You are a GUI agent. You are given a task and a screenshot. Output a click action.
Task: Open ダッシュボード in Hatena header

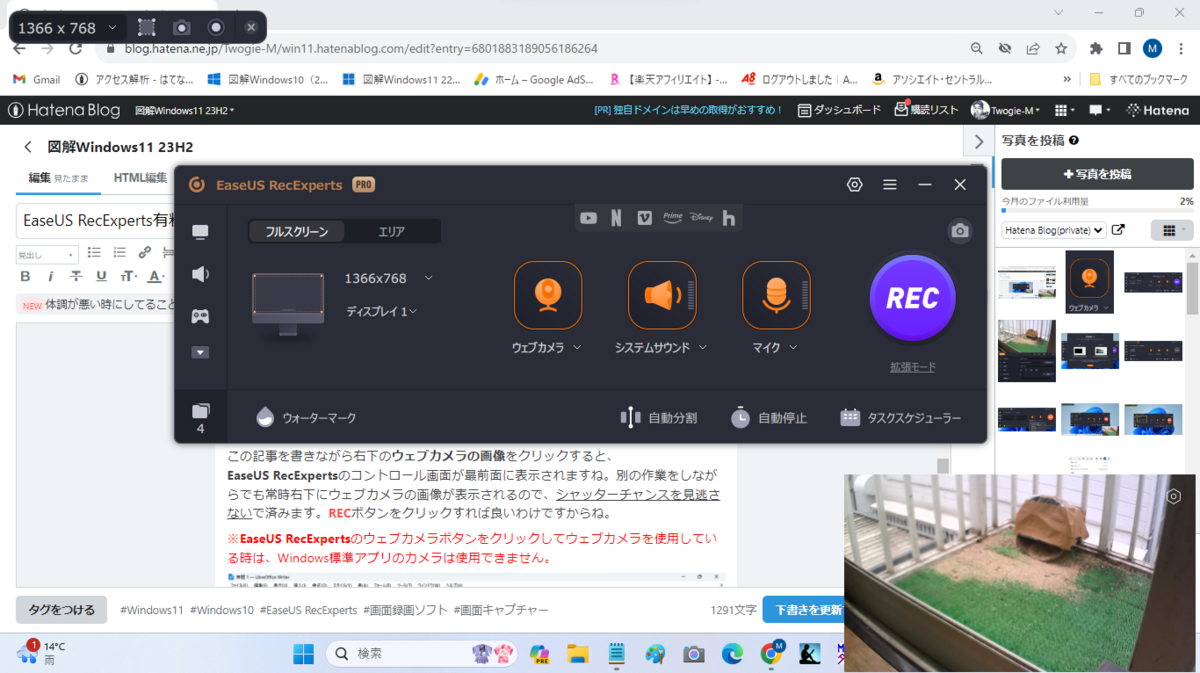pyautogui.click(x=839, y=110)
